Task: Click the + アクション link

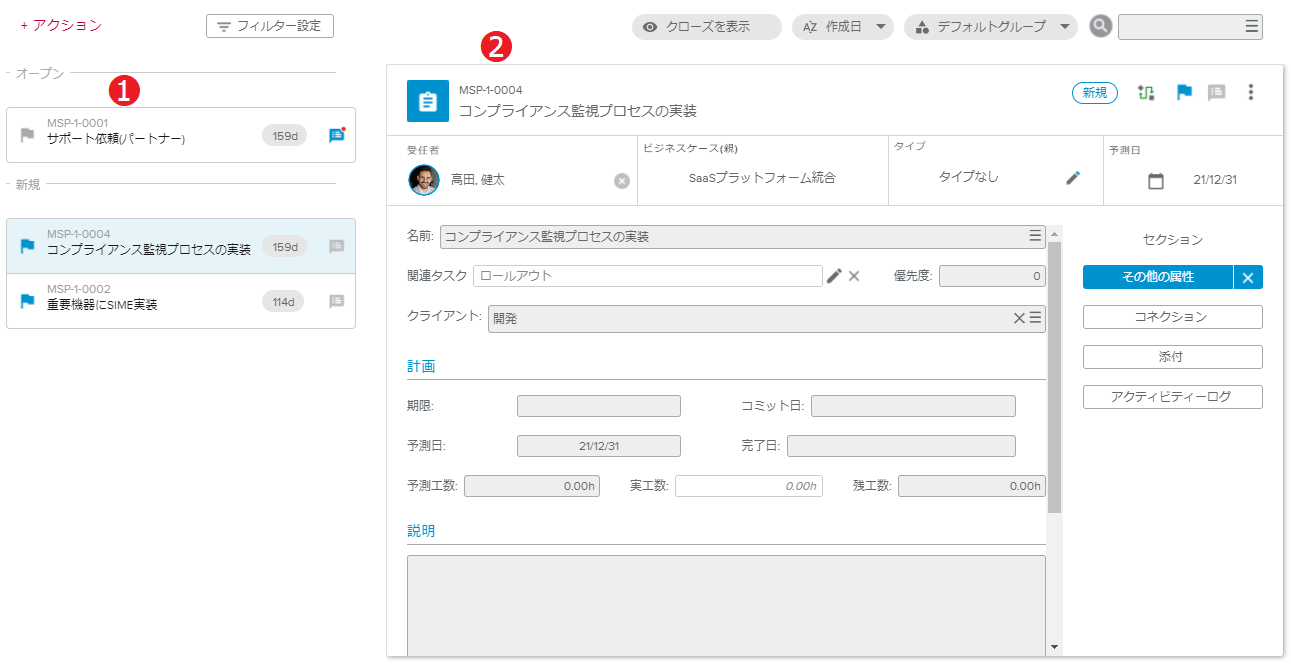Action: [x=61, y=26]
